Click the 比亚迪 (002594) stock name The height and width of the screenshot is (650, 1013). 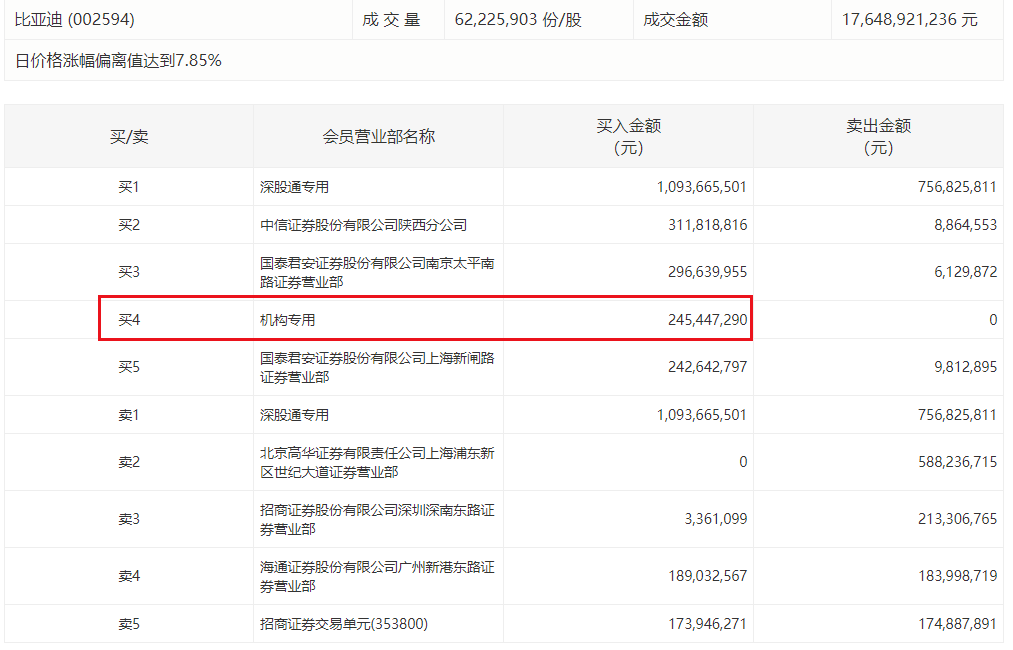point(75,19)
